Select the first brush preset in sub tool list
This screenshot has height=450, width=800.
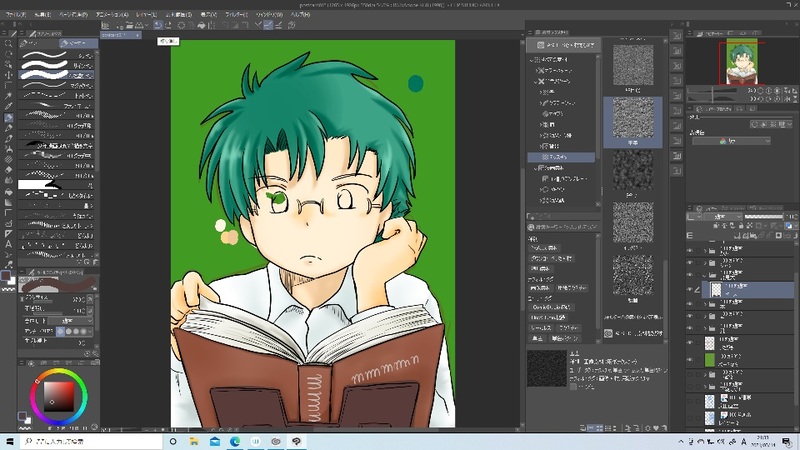click(56, 55)
